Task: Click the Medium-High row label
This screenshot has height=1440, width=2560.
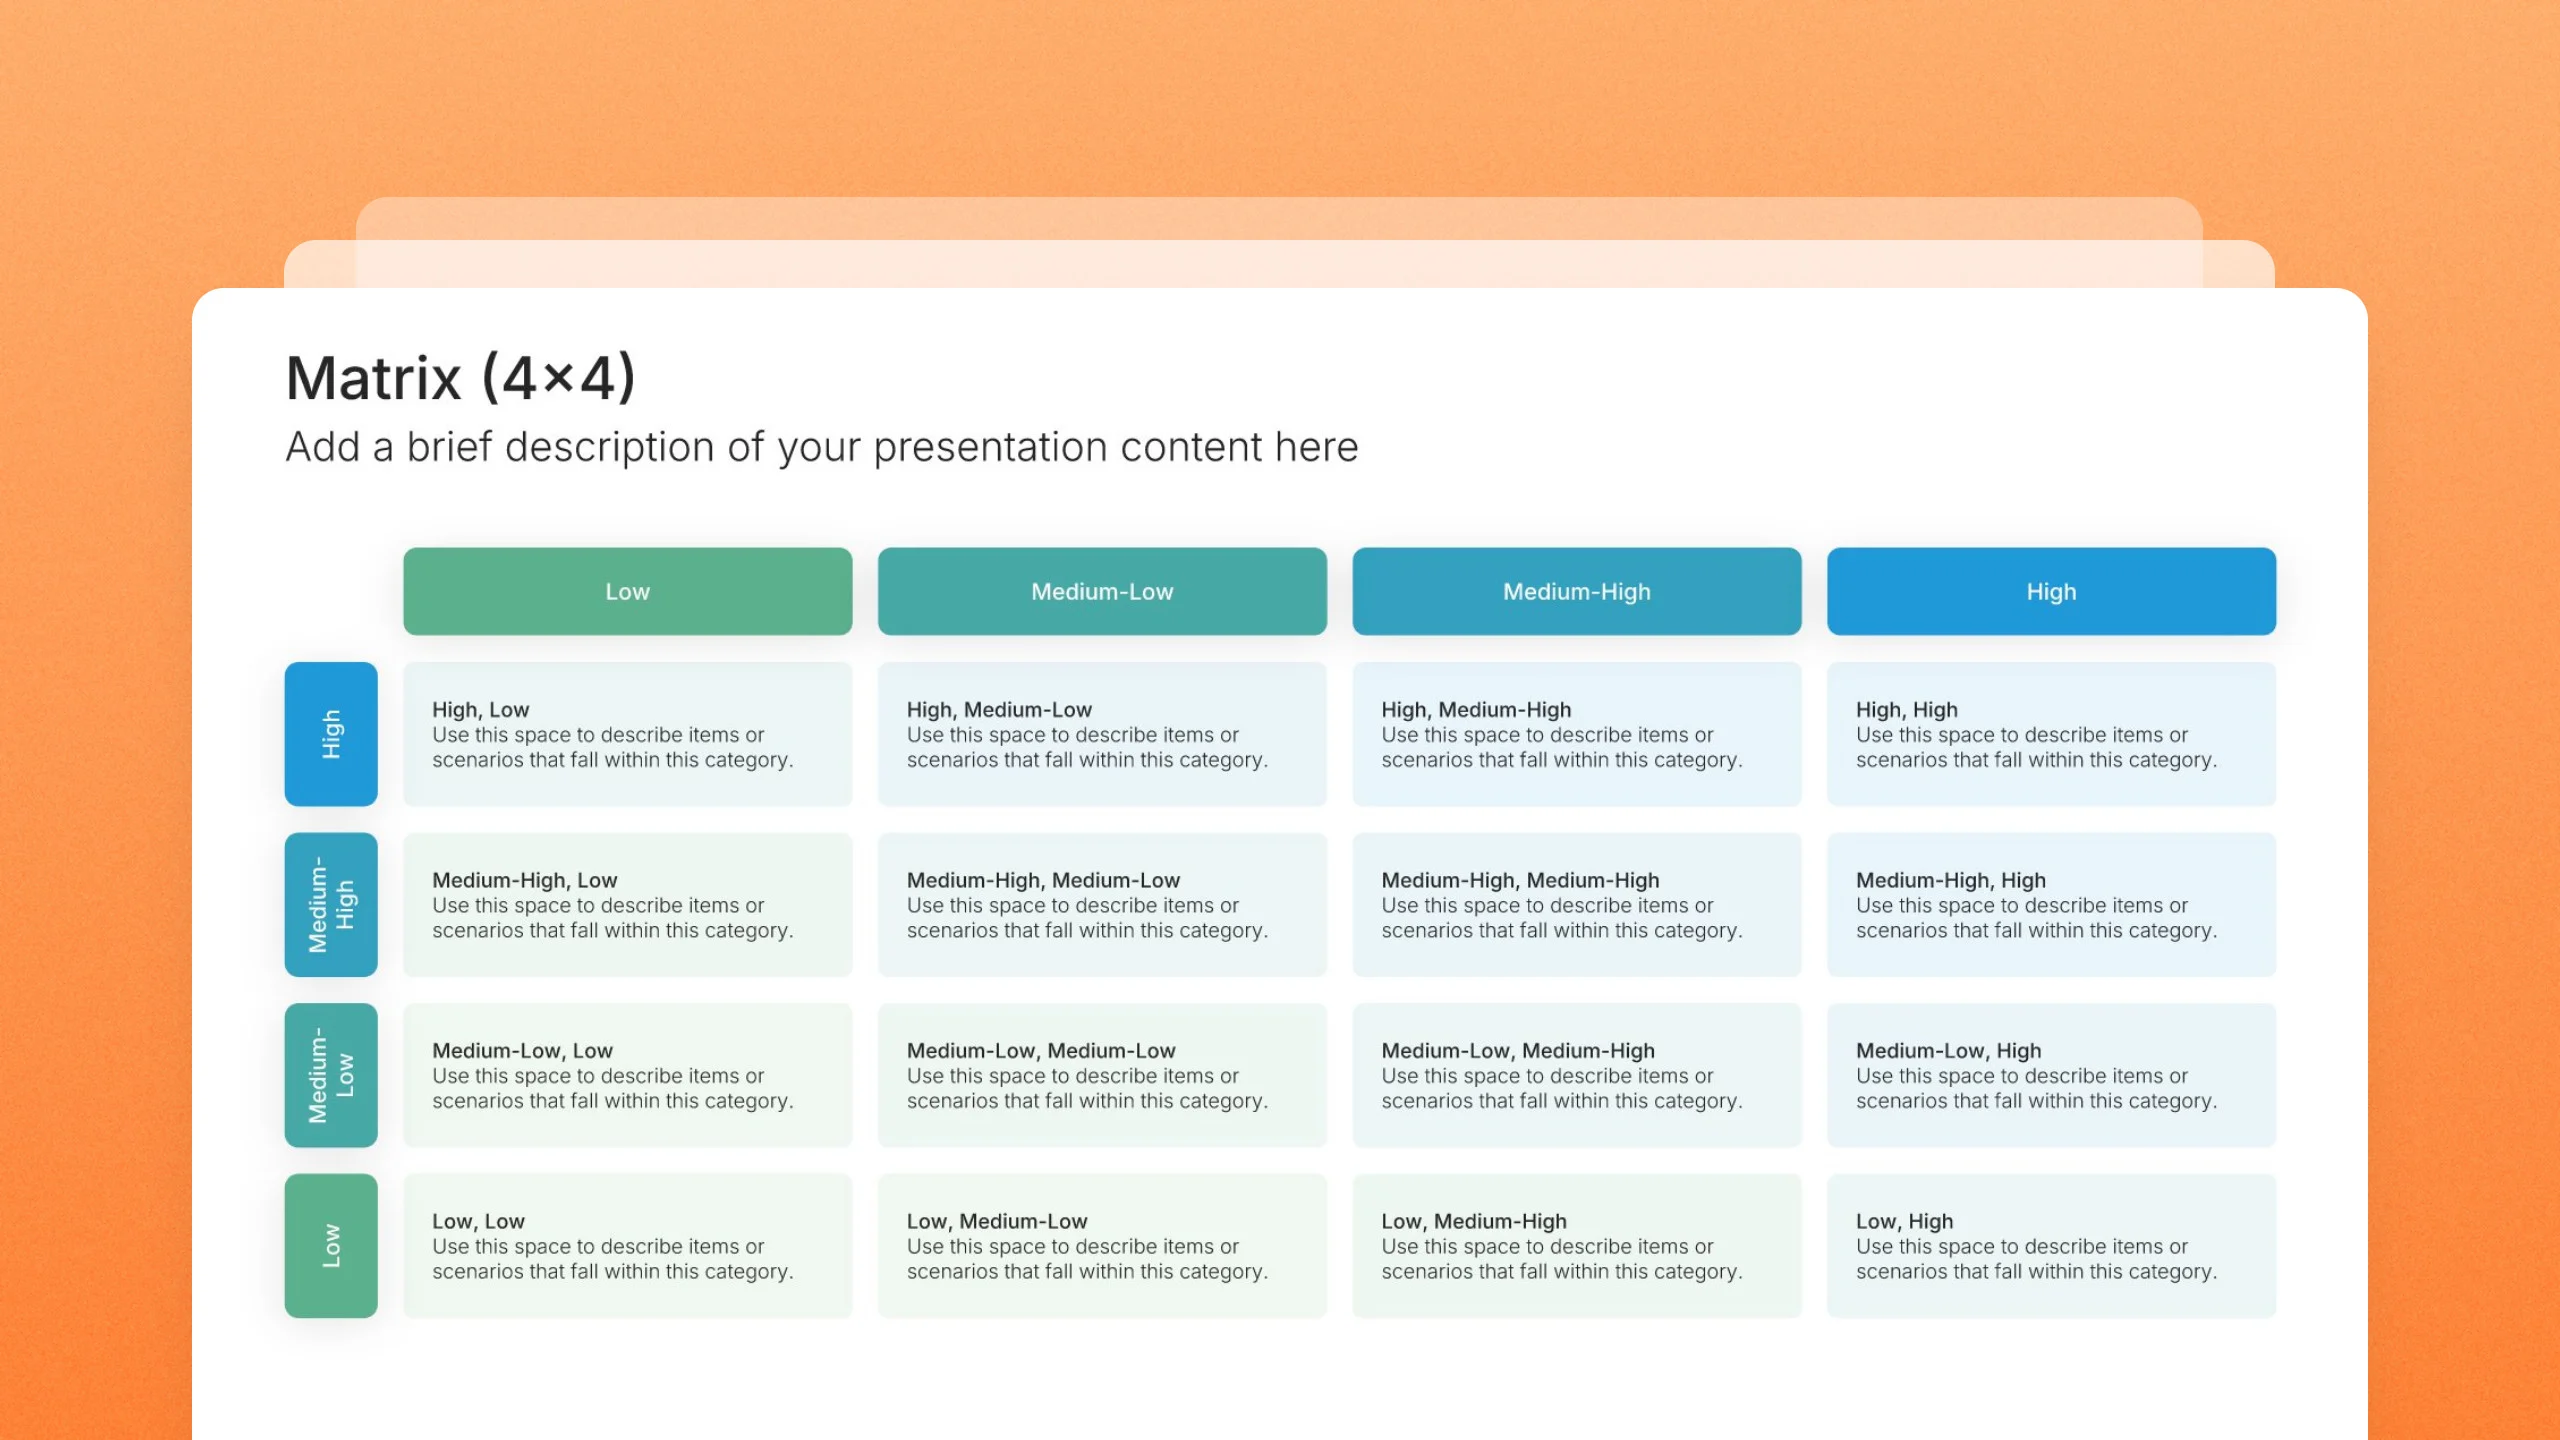Action: (331, 905)
